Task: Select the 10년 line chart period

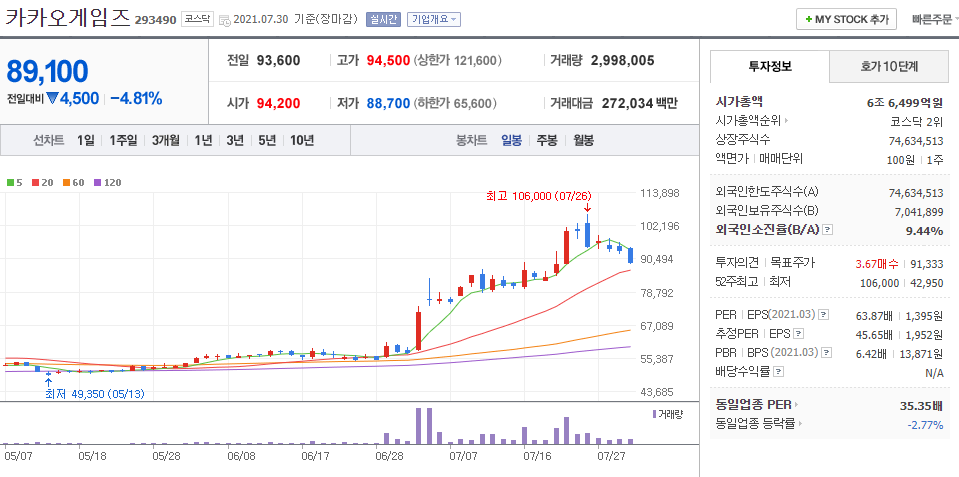Action: [302, 141]
